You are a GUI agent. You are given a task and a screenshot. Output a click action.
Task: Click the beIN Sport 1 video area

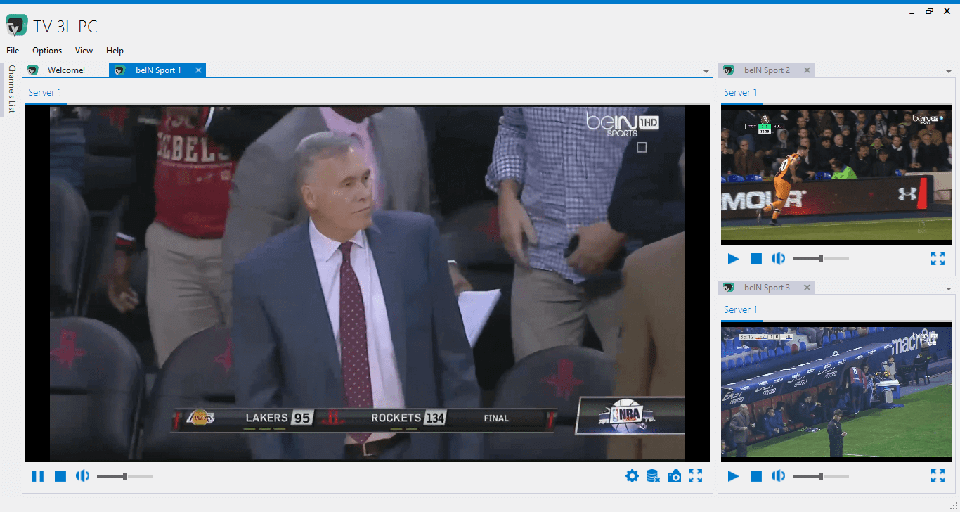pyautogui.click(x=367, y=284)
